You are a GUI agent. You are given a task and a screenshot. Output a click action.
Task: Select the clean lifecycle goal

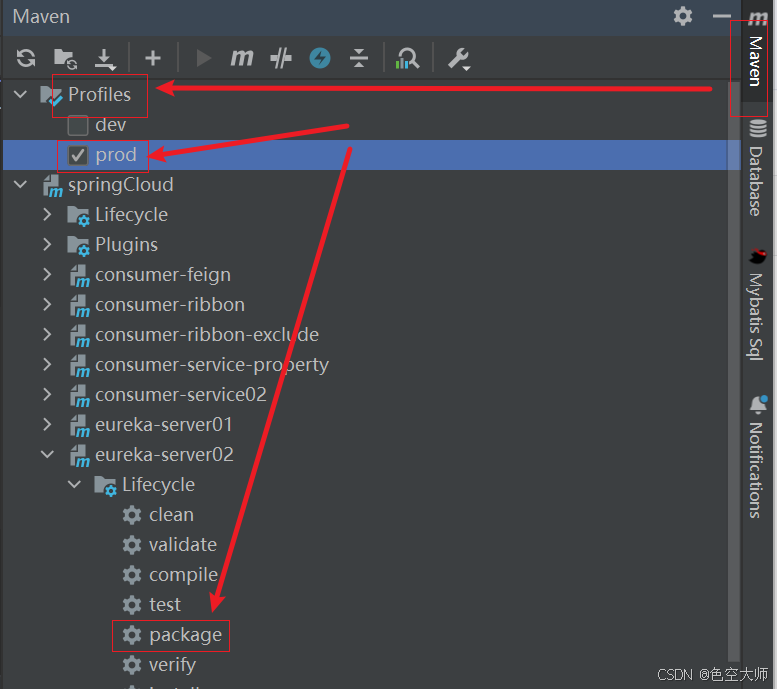(x=171, y=515)
